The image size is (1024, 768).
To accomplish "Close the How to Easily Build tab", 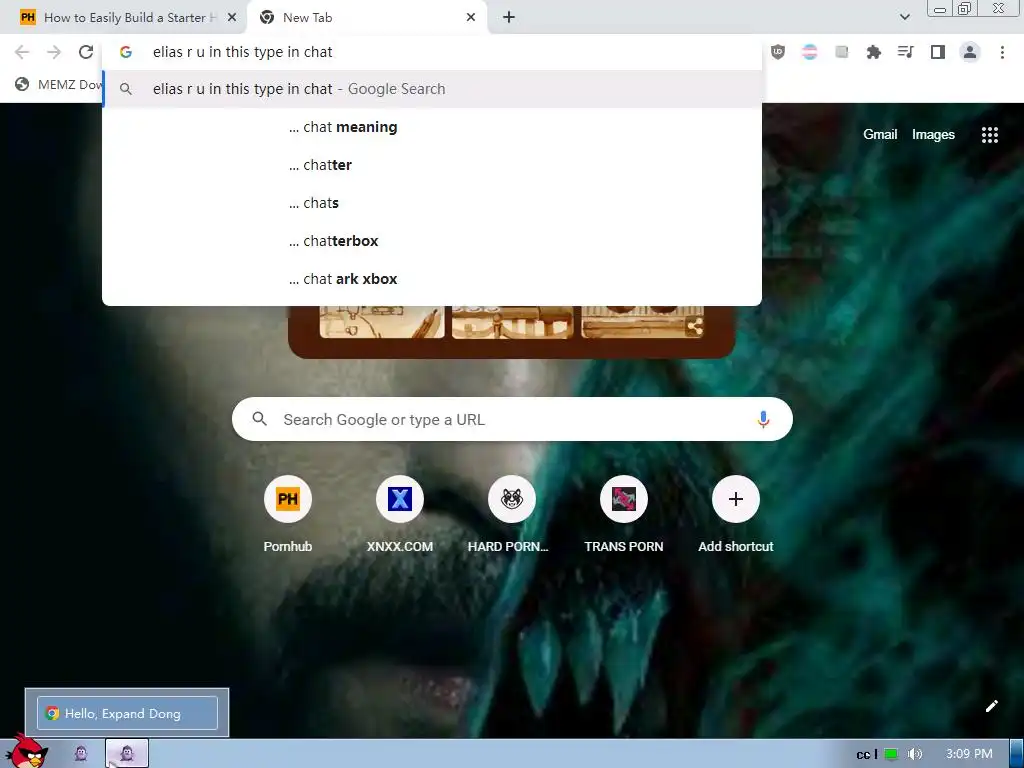I will (232, 18).
